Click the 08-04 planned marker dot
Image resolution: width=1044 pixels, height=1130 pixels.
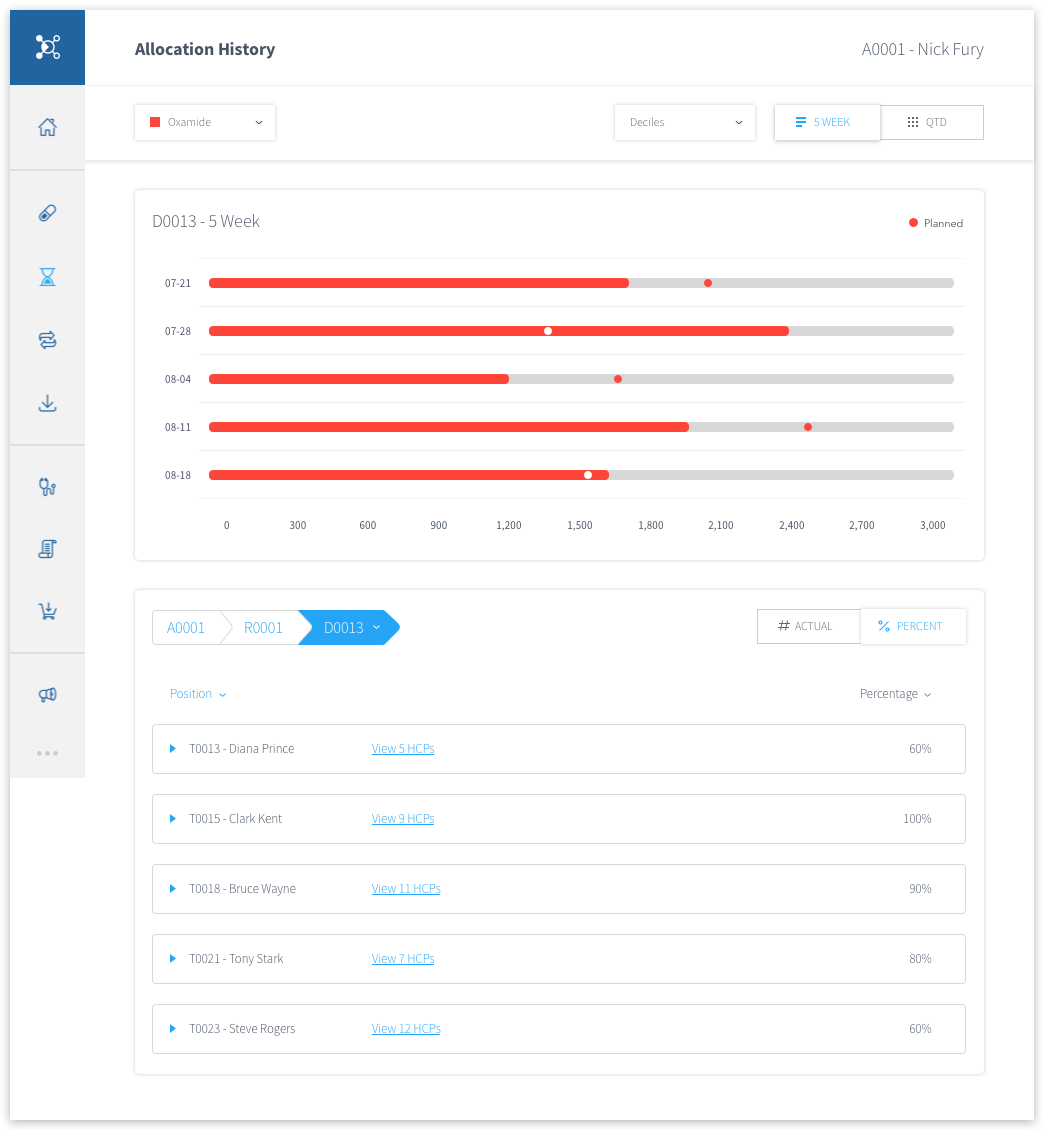[618, 379]
